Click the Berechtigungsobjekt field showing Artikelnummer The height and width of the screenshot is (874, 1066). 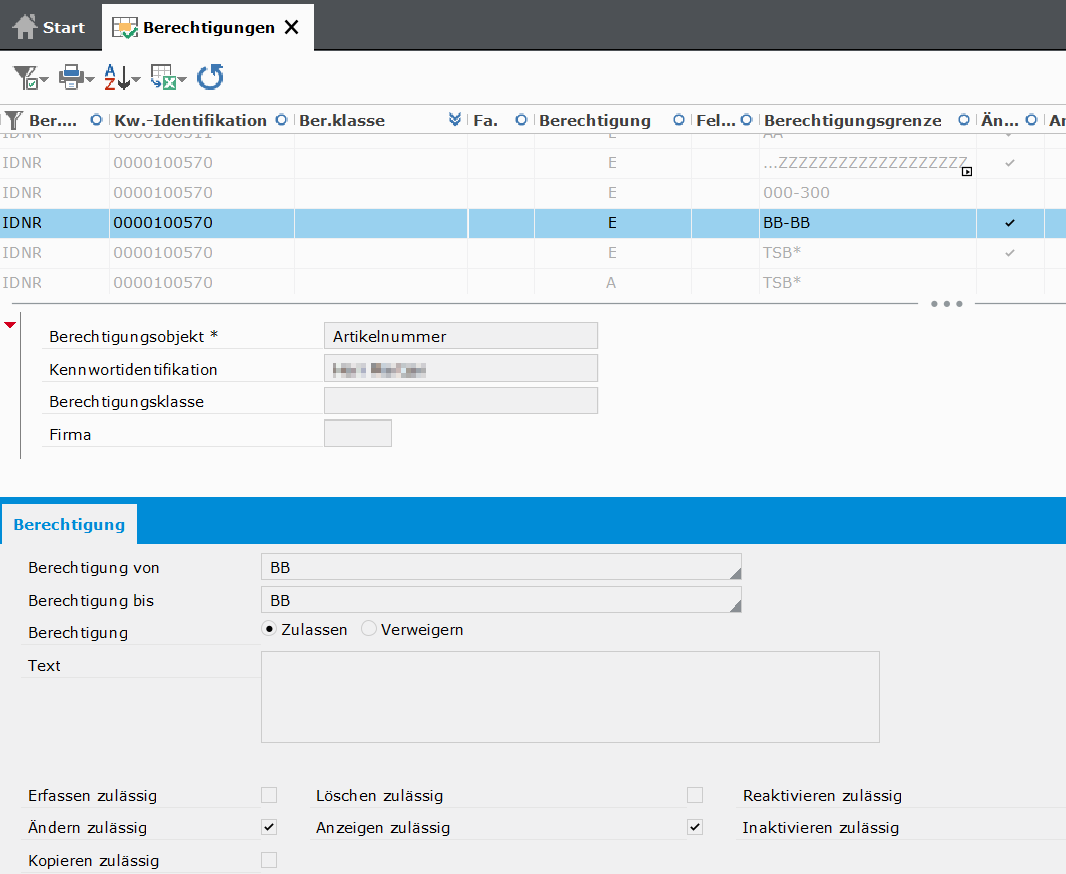(460, 336)
